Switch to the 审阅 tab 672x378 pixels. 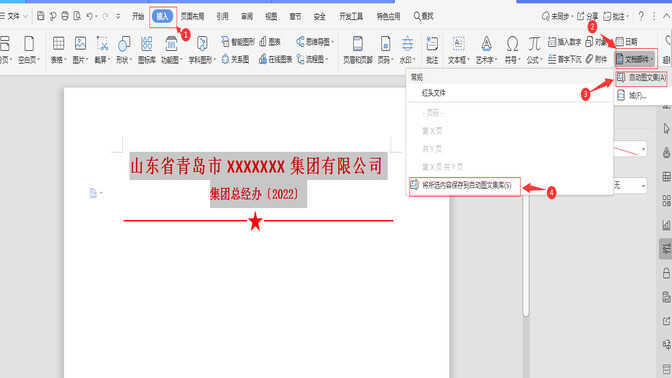coord(247,16)
